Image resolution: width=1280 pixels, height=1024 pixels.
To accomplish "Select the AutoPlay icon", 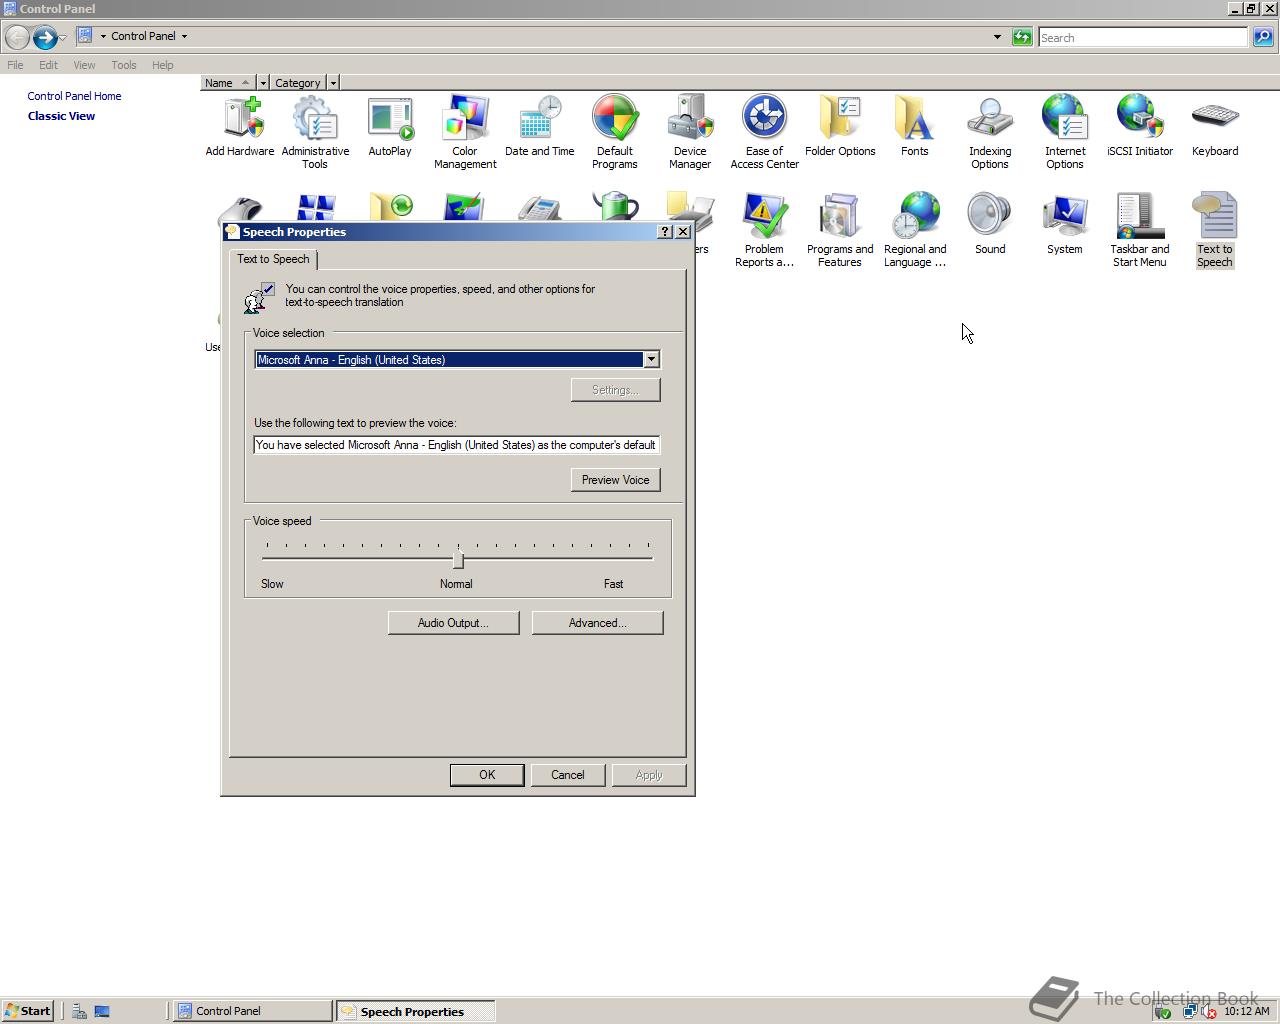I will click(x=390, y=126).
